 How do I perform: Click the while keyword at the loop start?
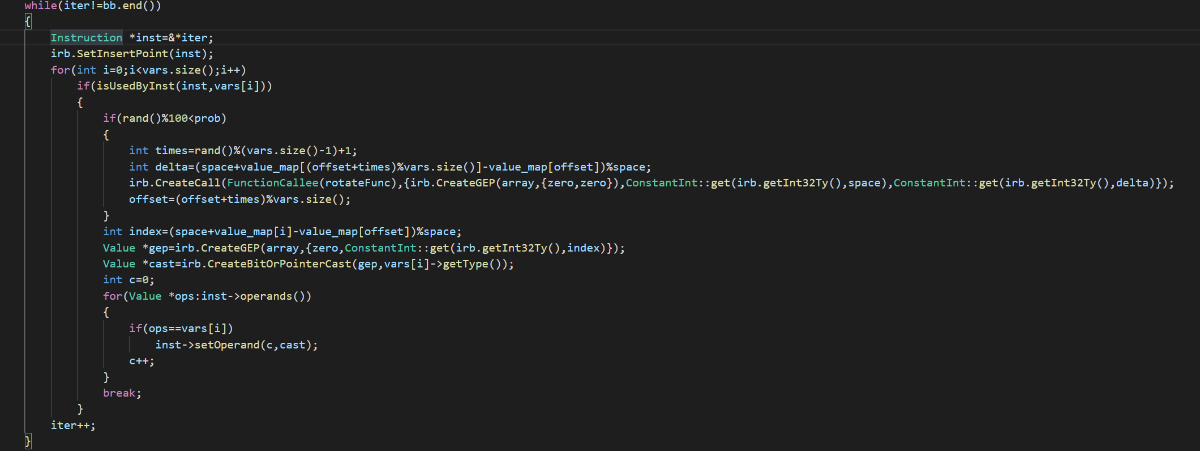click(40, 6)
